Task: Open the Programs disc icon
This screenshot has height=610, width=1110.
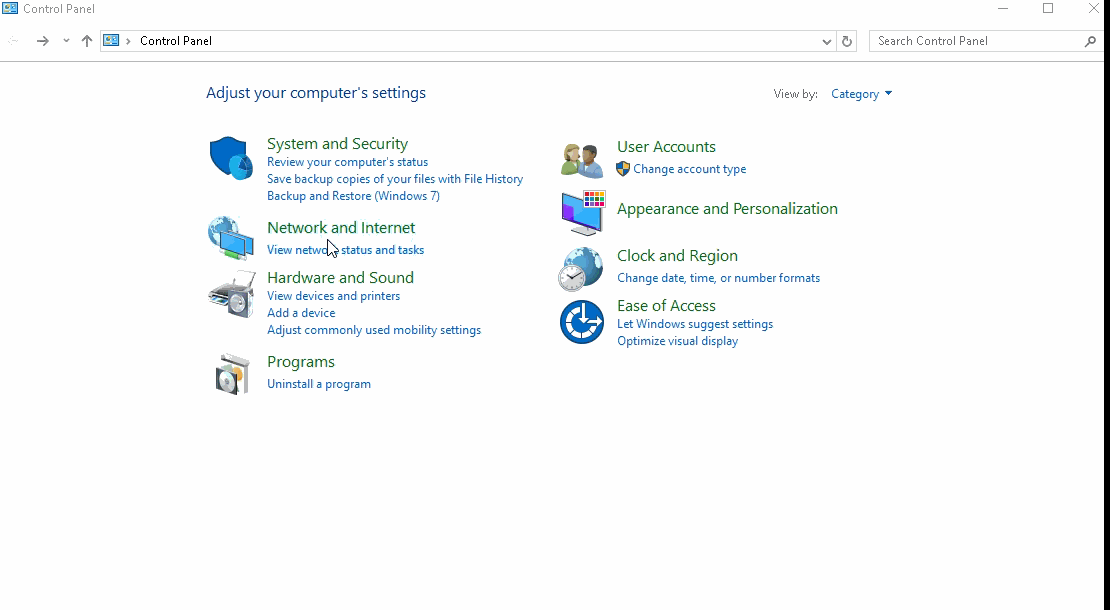Action: coord(232,374)
